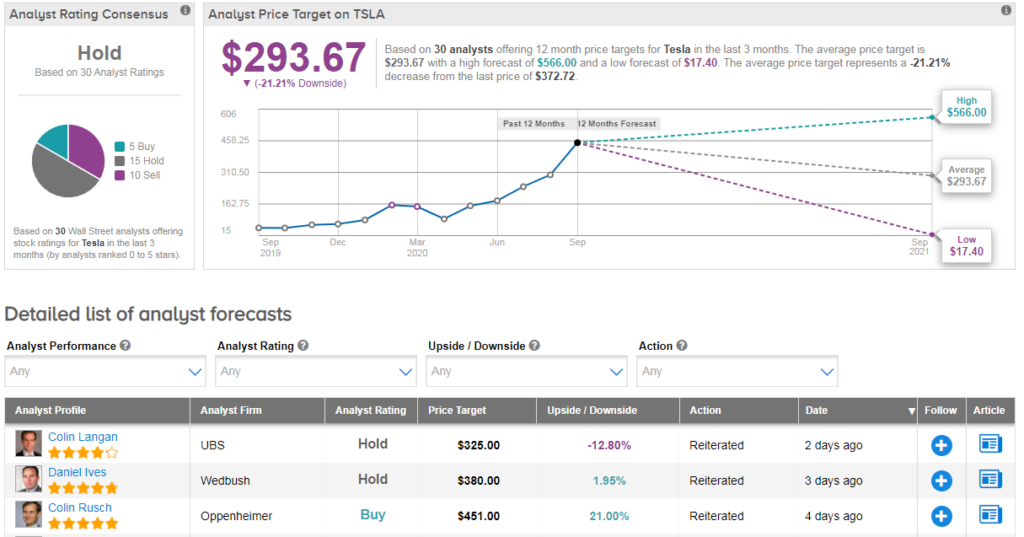Click teal Buy legend swatch
The width and height of the screenshot is (1024, 537).
click(x=120, y=146)
